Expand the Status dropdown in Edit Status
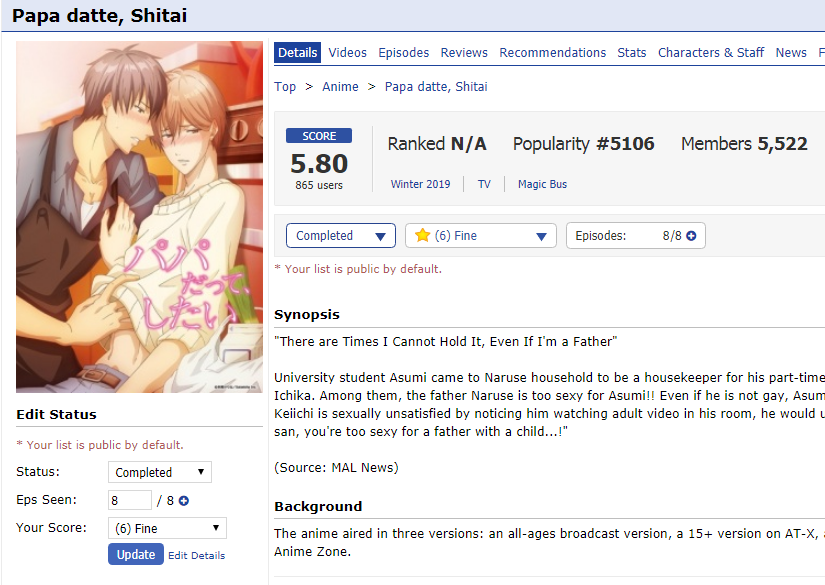Image resolution: width=825 pixels, height=585 pixels. point(160,472)
